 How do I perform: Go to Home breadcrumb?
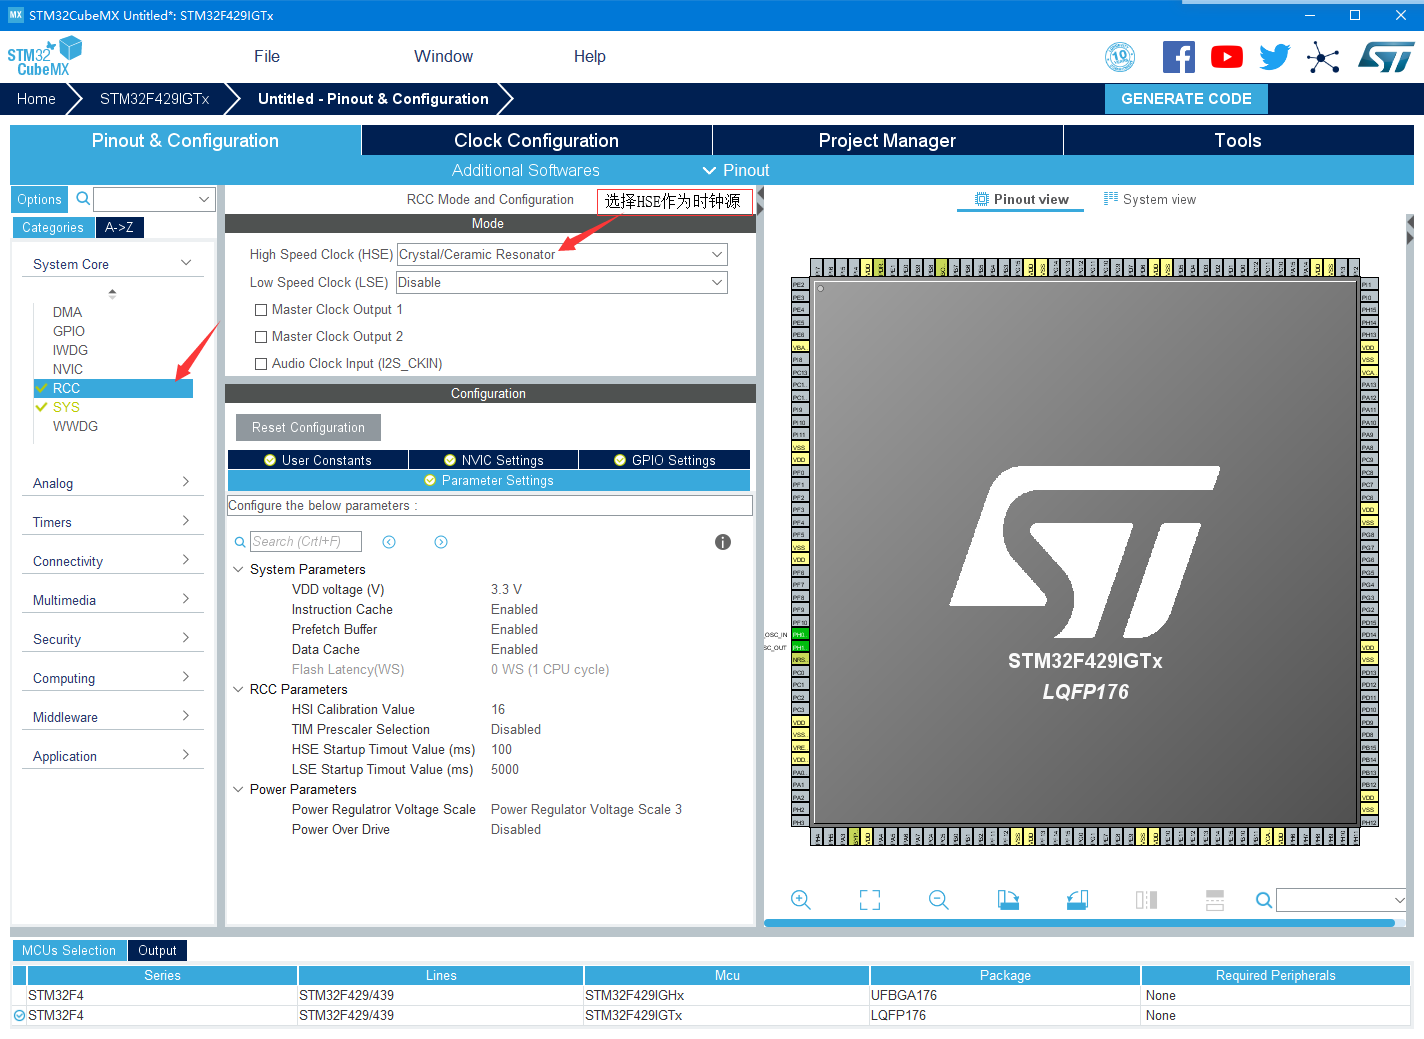36,99
